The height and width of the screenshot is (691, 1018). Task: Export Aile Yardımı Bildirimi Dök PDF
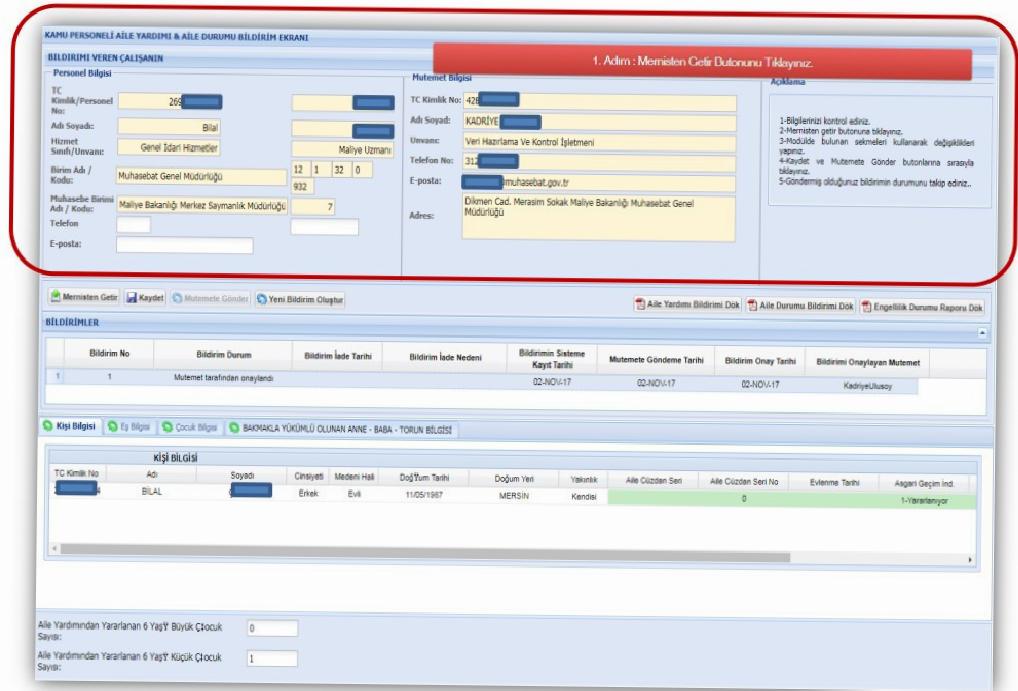coord(685,305)
